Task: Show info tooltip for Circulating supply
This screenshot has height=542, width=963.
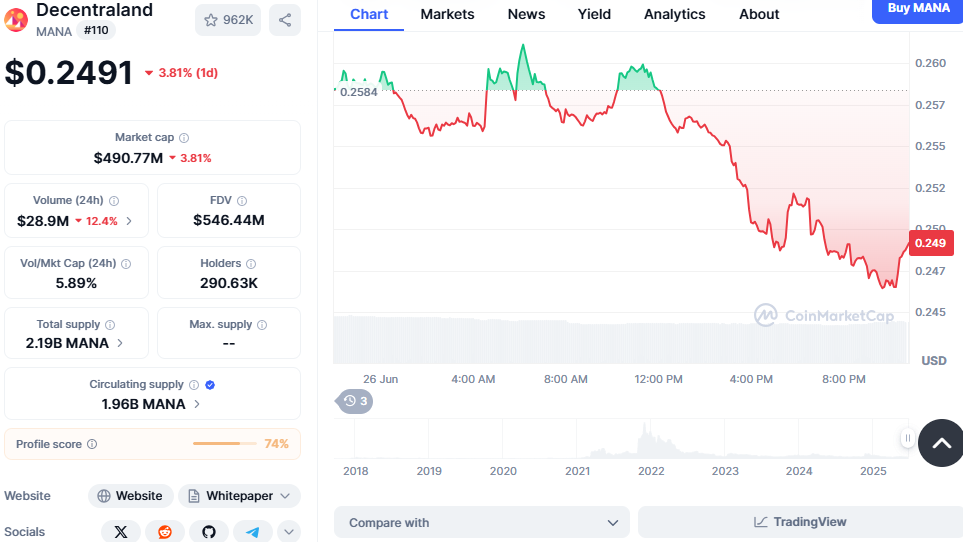Action: 194,385
